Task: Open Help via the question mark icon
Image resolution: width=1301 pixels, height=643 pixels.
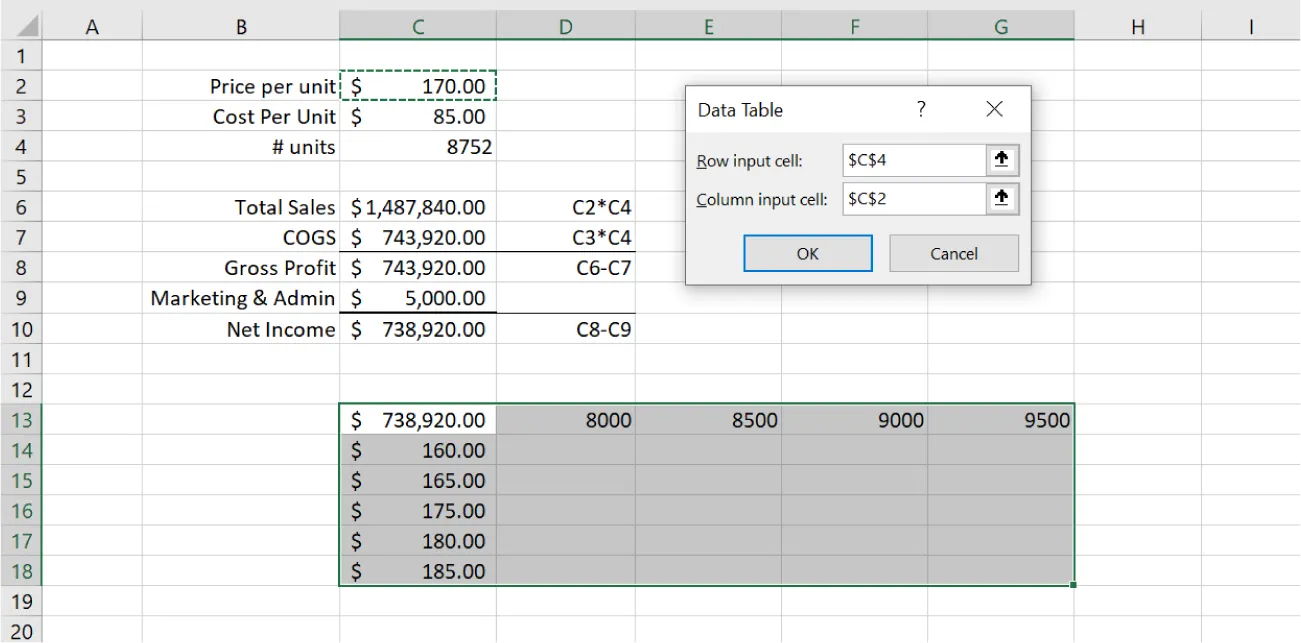Action: [x=920, y=110]
